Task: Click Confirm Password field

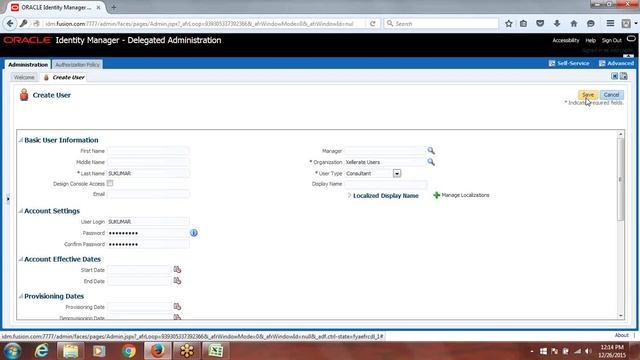Action: click(x=148, y=244)
